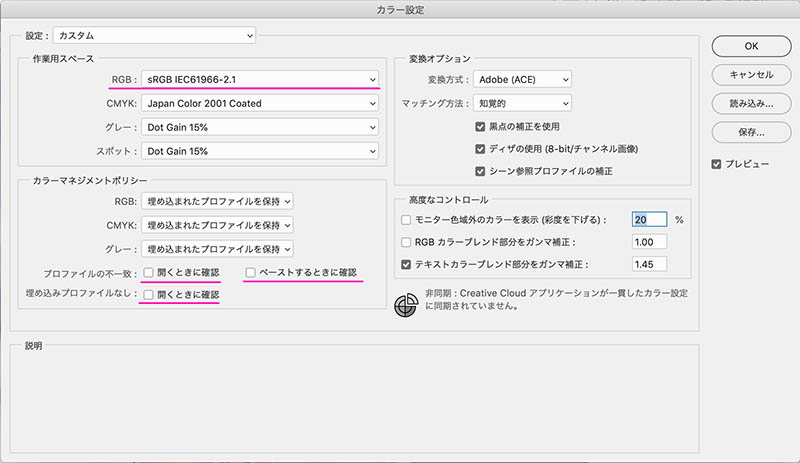800x463 pixels.
Task: Click the 作業用スペース section label
Action: tap(63, 59)
